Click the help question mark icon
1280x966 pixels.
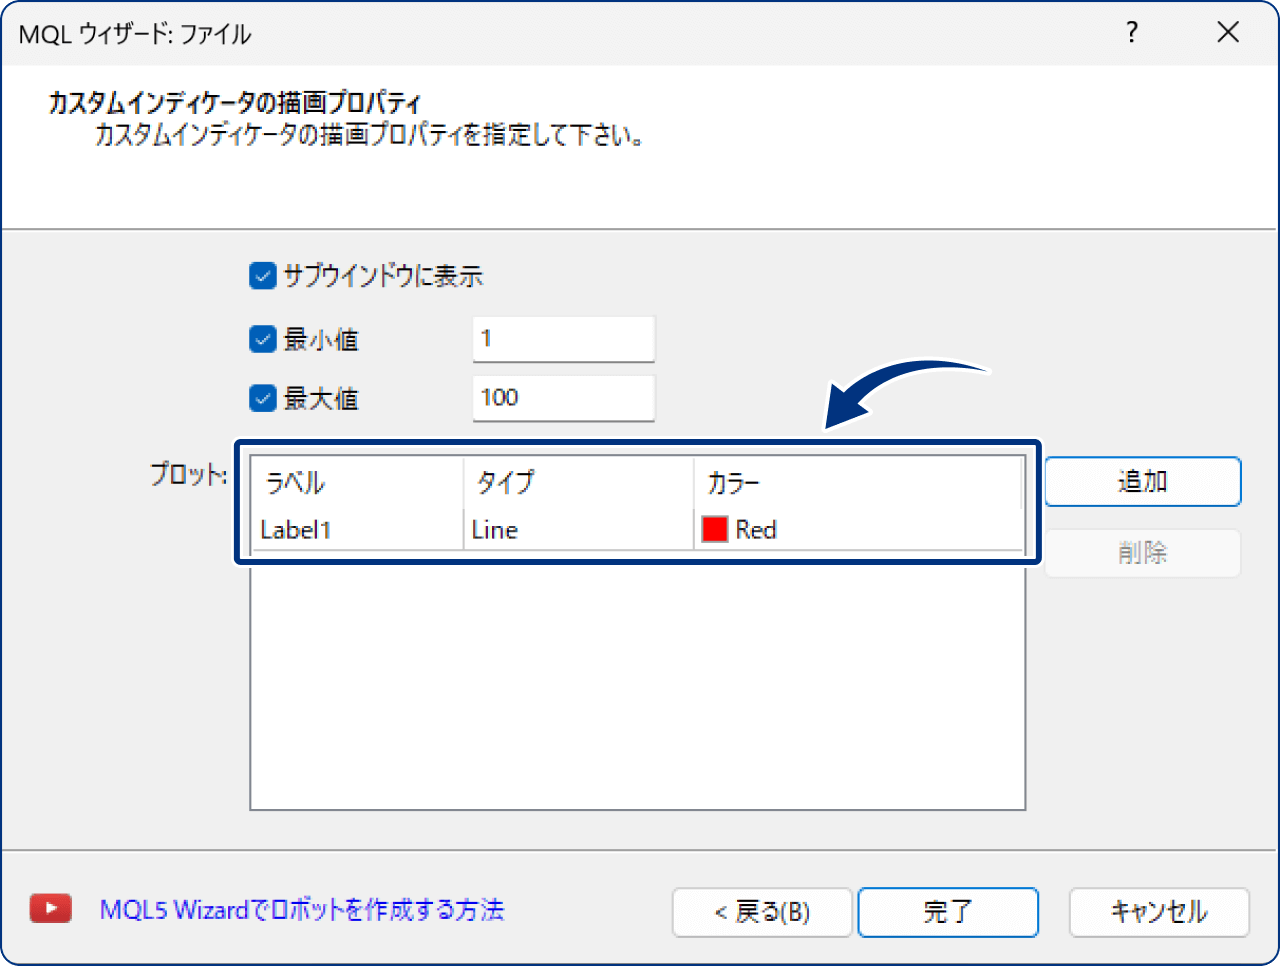click(1132, 33)
